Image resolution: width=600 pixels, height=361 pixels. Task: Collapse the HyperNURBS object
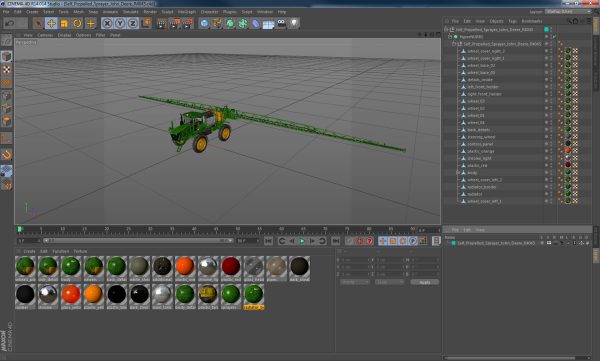tap(450, 37)
